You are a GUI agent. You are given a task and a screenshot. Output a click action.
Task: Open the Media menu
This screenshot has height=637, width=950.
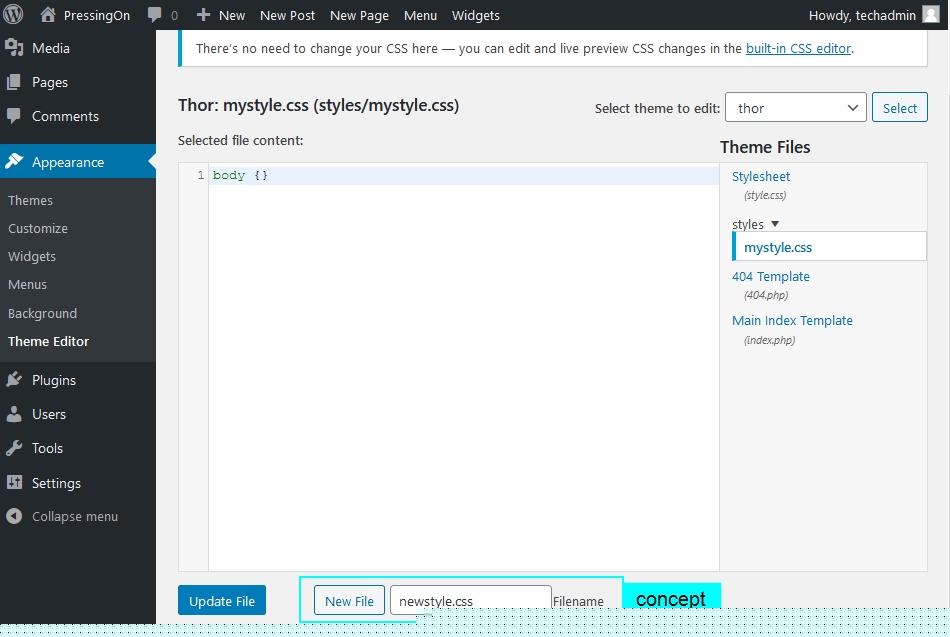[x=51, y=48]
